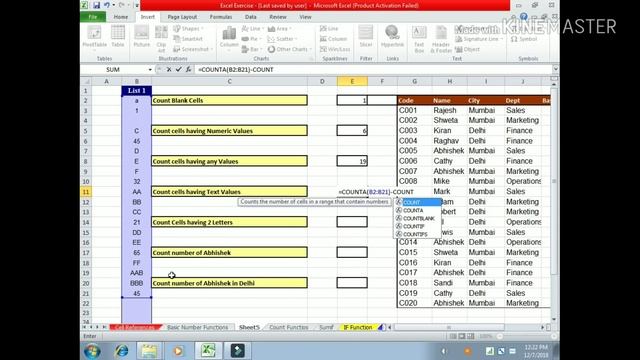Insert a Win/Loss sparkline
640x360 pixels.
[x=335, y=49]
